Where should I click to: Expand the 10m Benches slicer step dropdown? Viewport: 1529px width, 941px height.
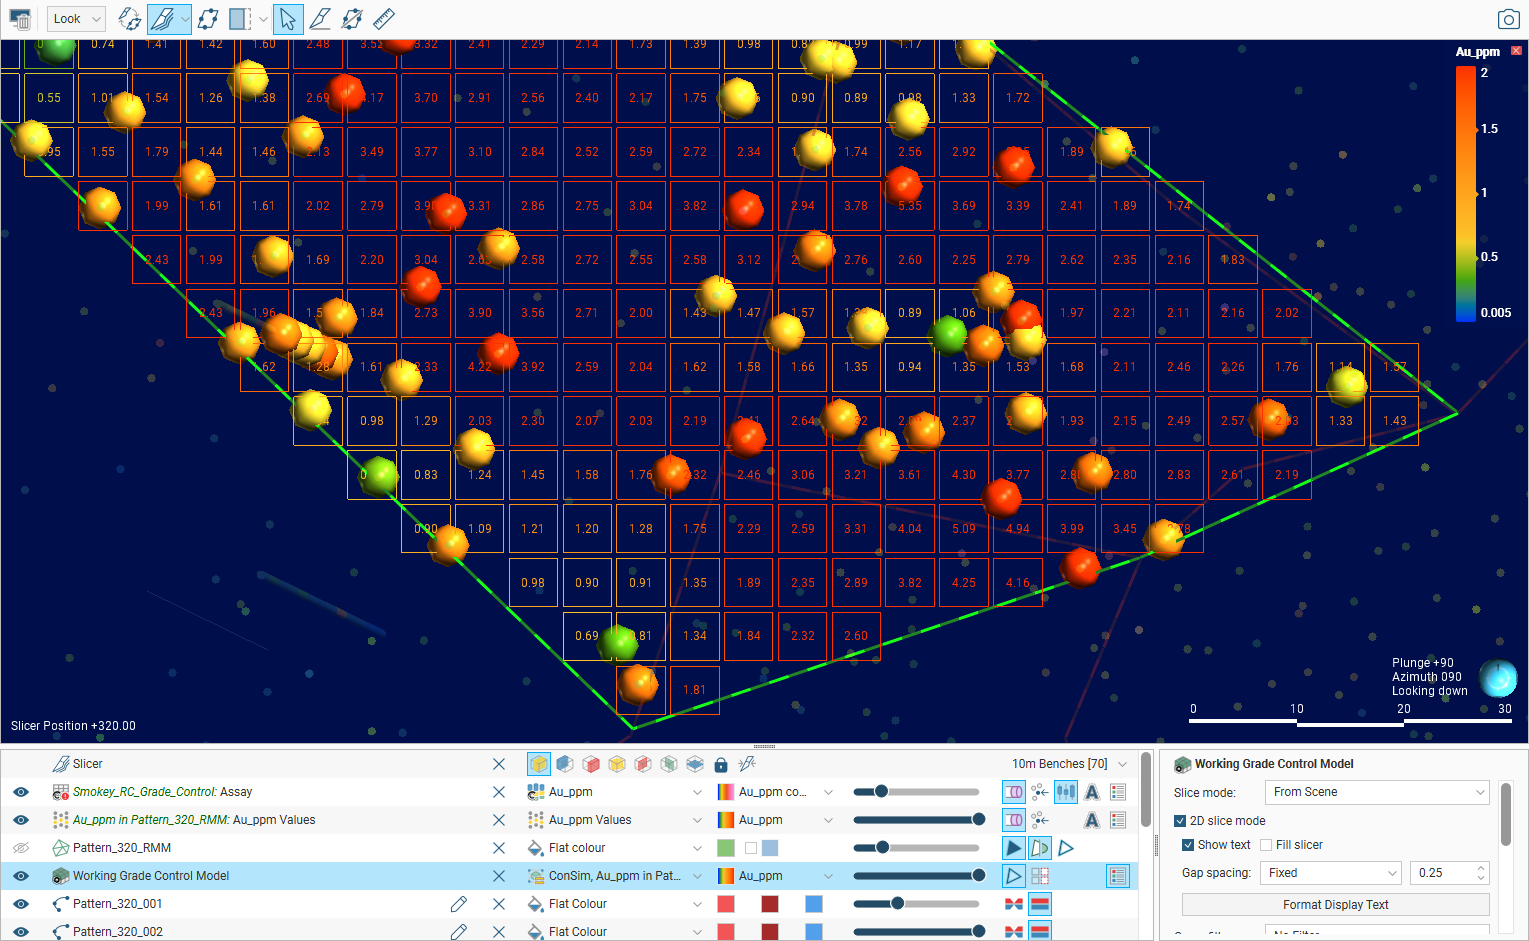point(1123,764)
